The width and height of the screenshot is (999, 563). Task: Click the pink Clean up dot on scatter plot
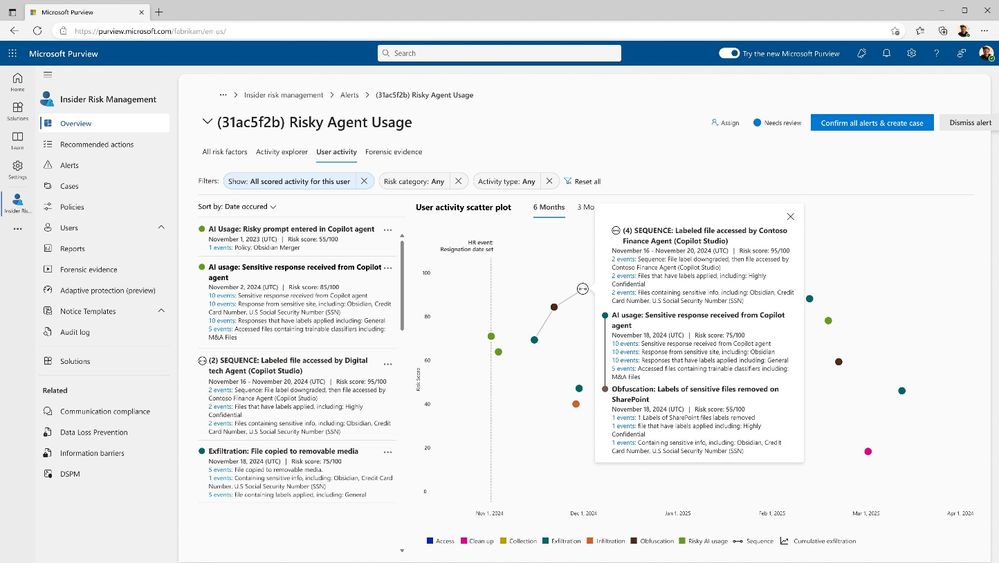click(x=868, y=452)
